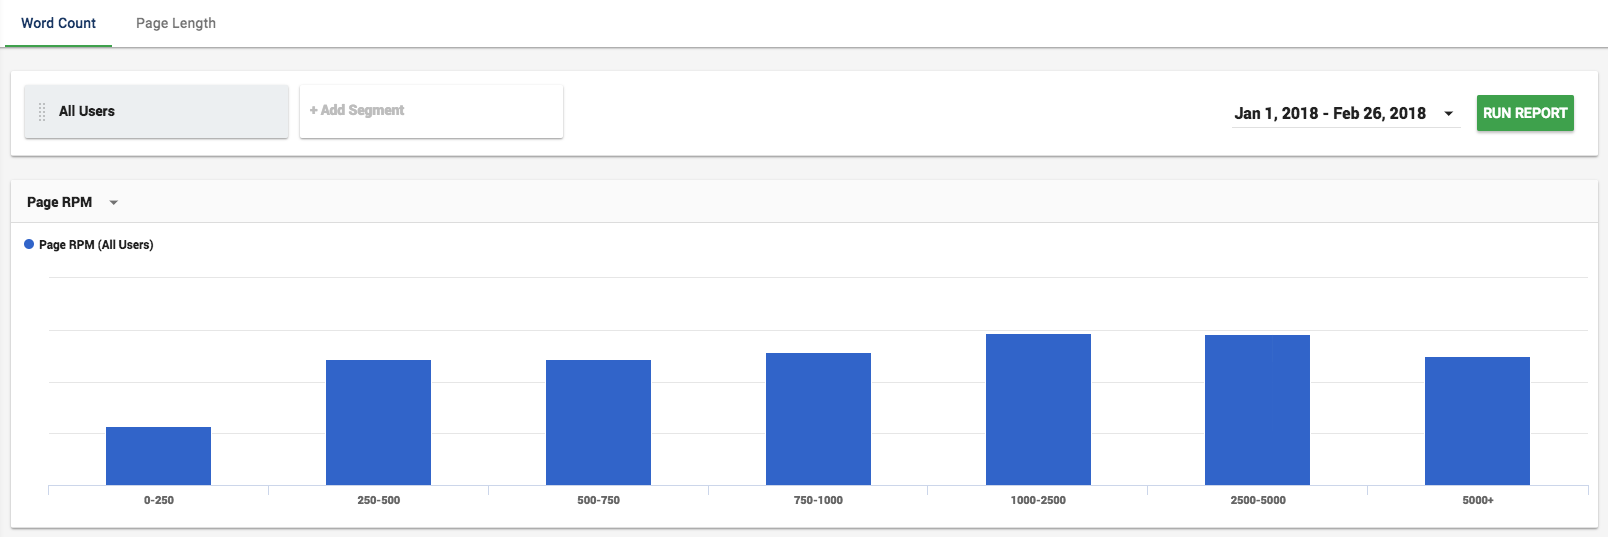
Task: Click the blue Page RPM legend dot
Action: (29, 244)
